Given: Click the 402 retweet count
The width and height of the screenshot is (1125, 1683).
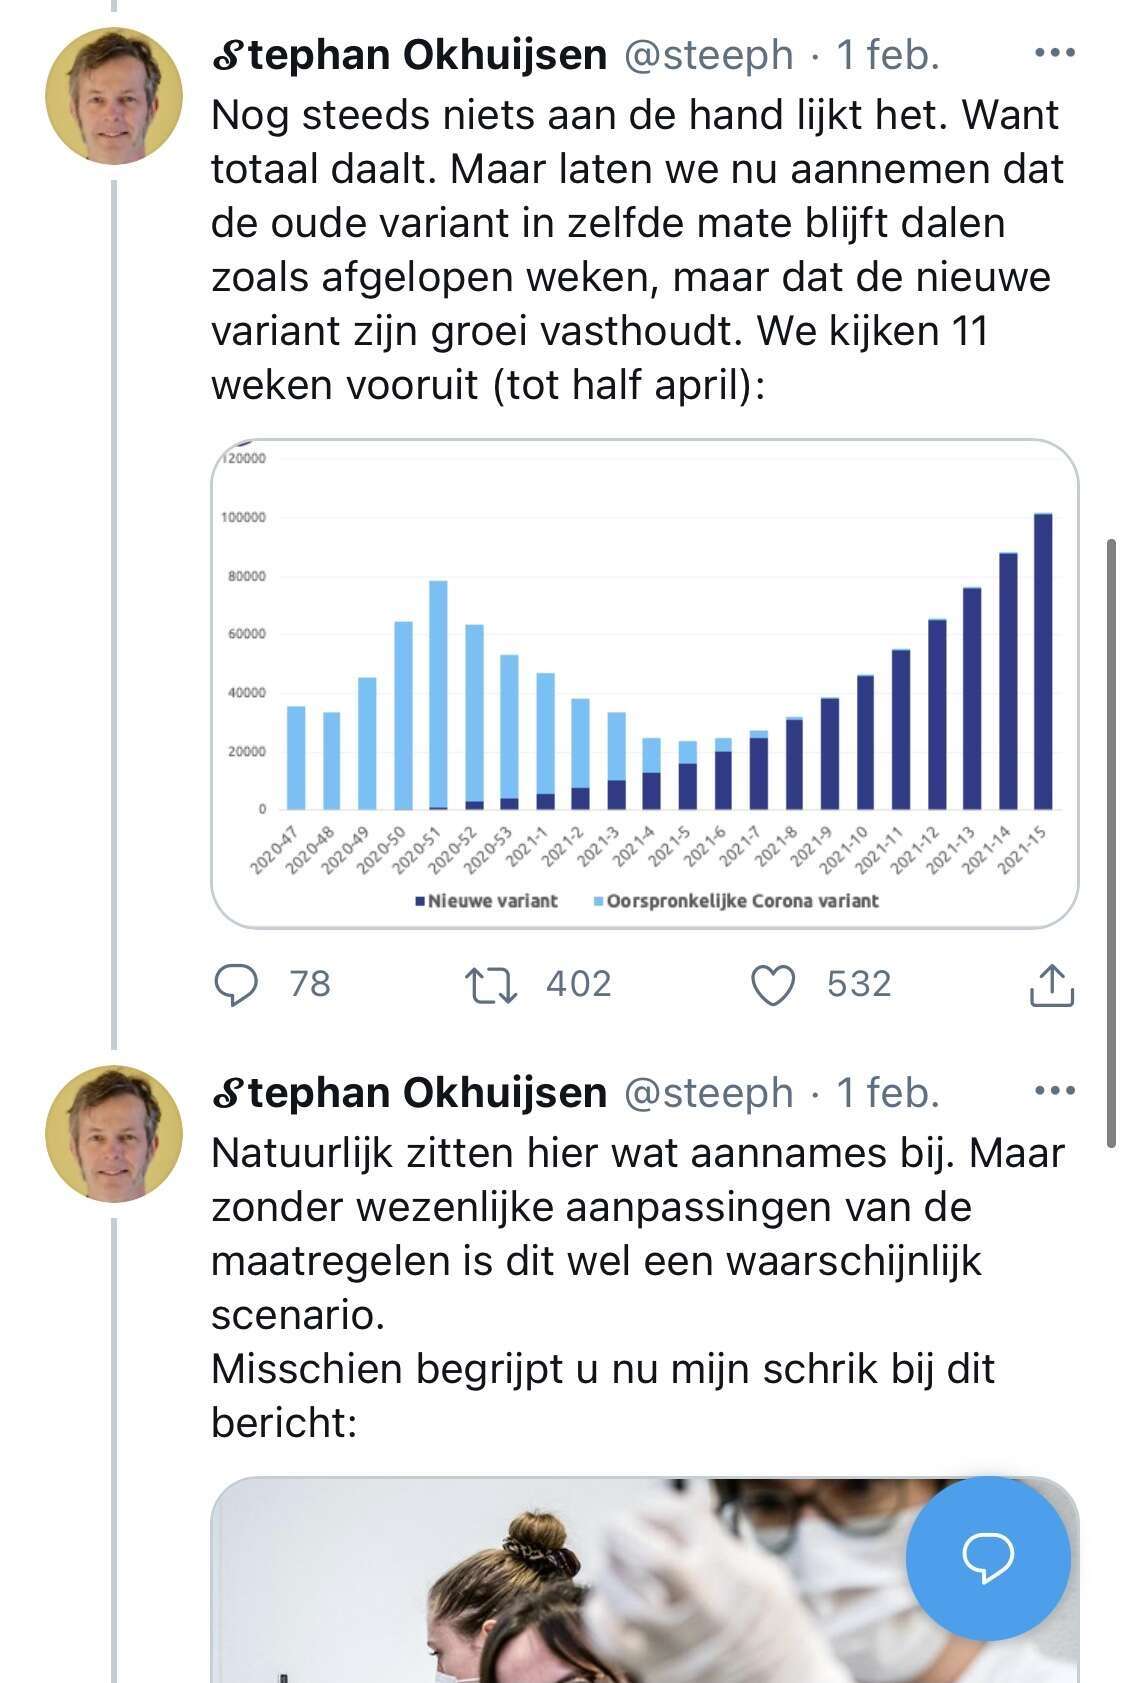Looking at the screenshot, I should click(578, 985).
